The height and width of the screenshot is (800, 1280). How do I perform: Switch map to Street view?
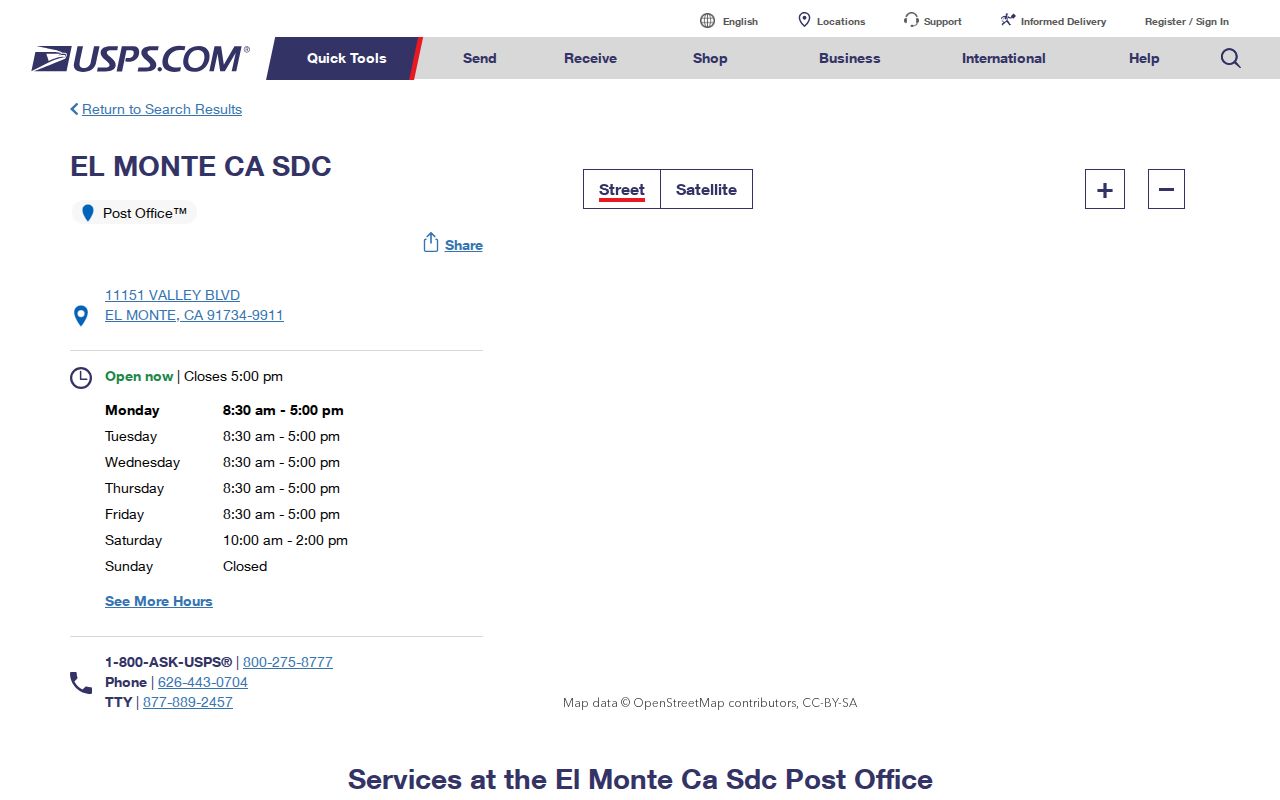(622, 189)
